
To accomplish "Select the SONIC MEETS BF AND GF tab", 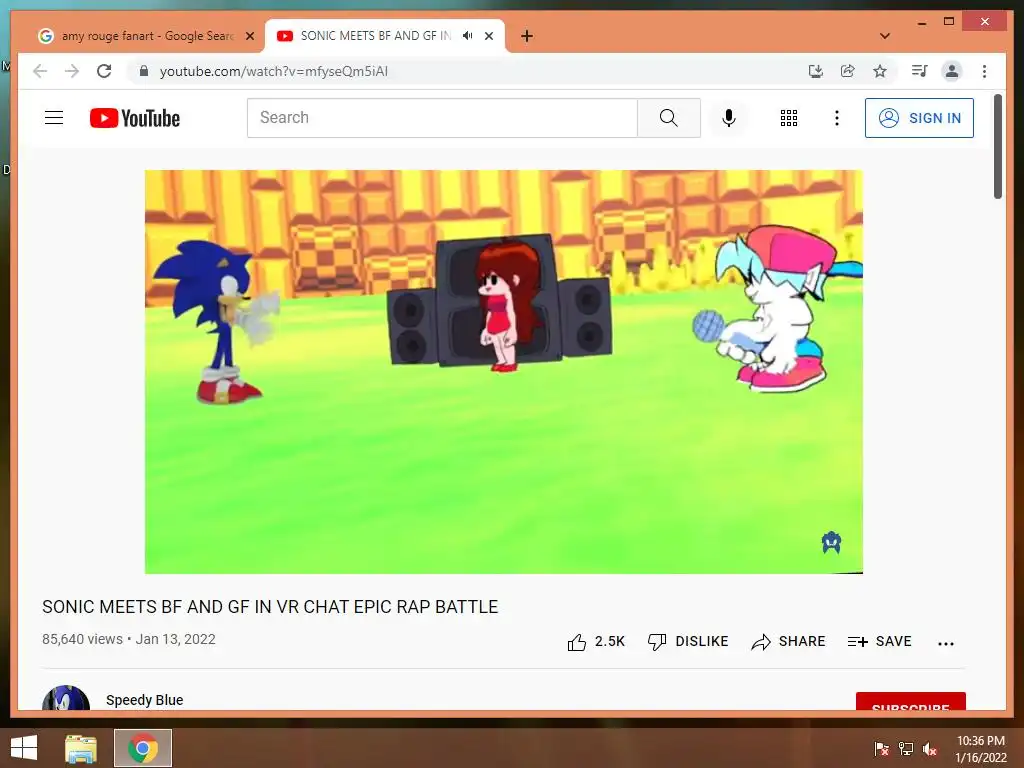I will coord(376,36).
